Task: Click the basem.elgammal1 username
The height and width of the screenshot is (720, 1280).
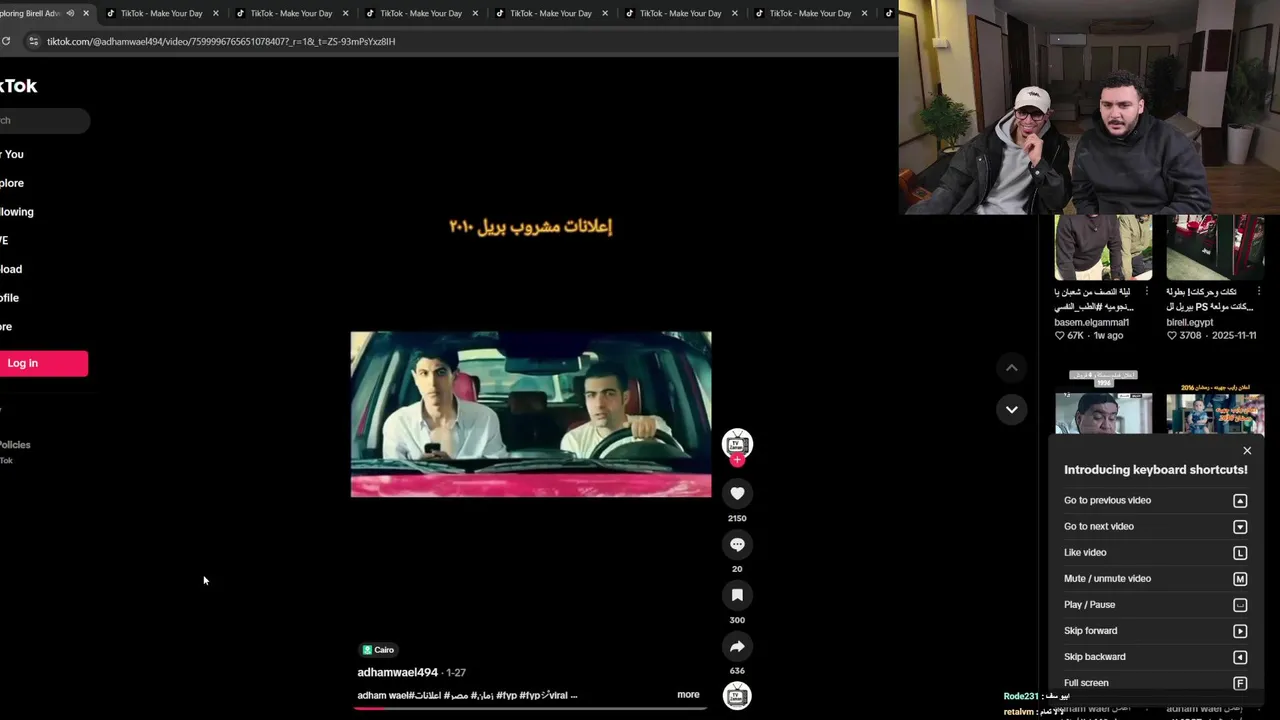Action: (x=1091, y=323)
